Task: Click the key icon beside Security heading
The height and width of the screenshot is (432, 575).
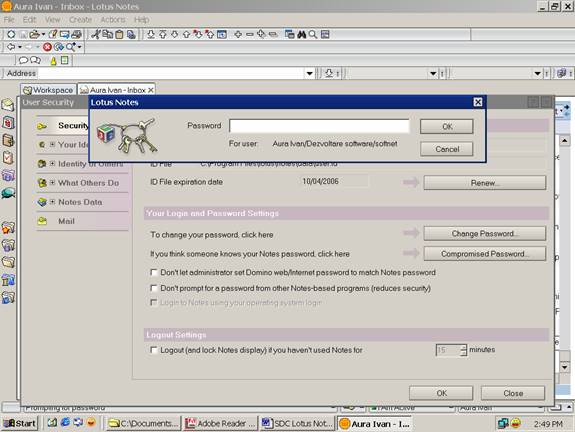Action: [x=42, y=127]
